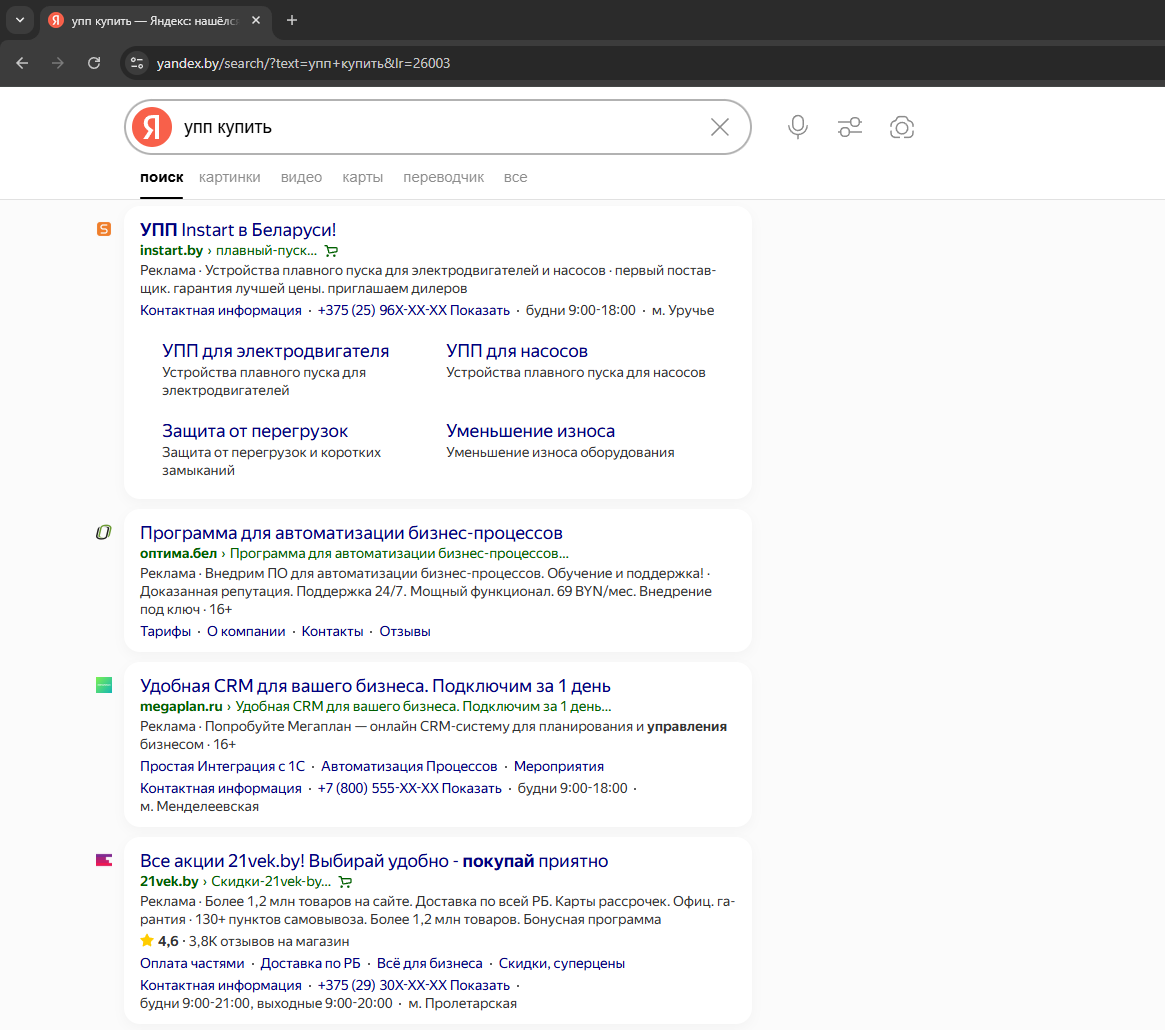Open УПП для насосов sitelink

click(x=517, y=351)
